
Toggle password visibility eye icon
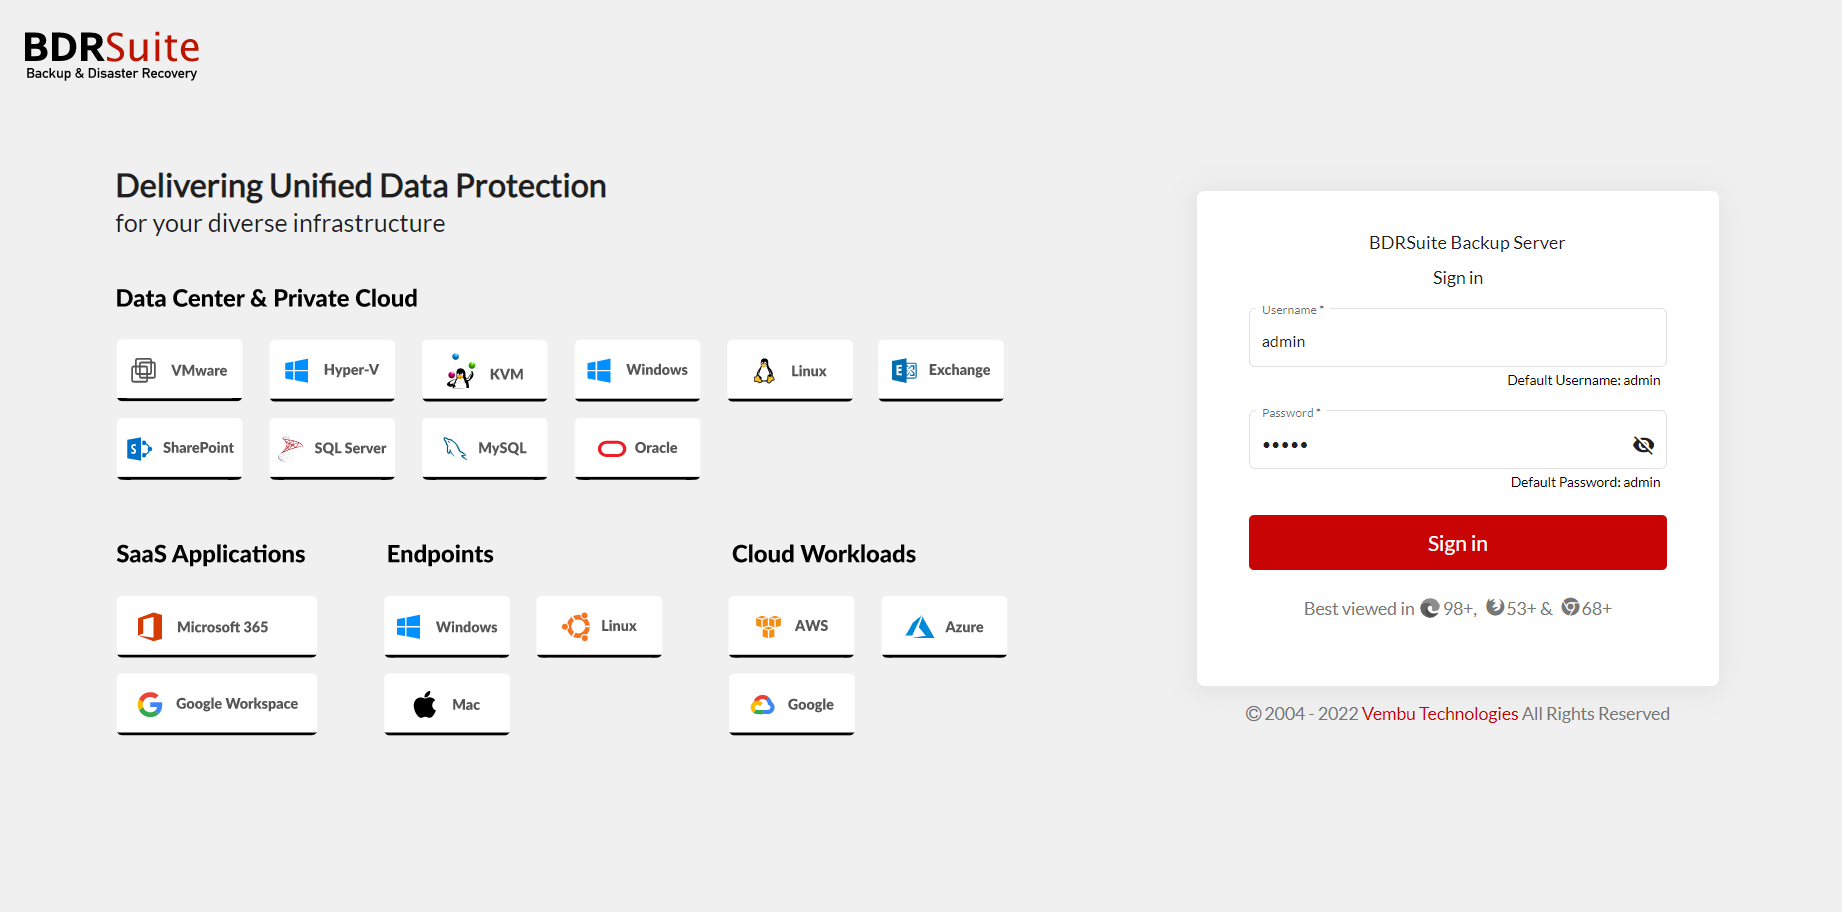click(x=1643, y=445)
